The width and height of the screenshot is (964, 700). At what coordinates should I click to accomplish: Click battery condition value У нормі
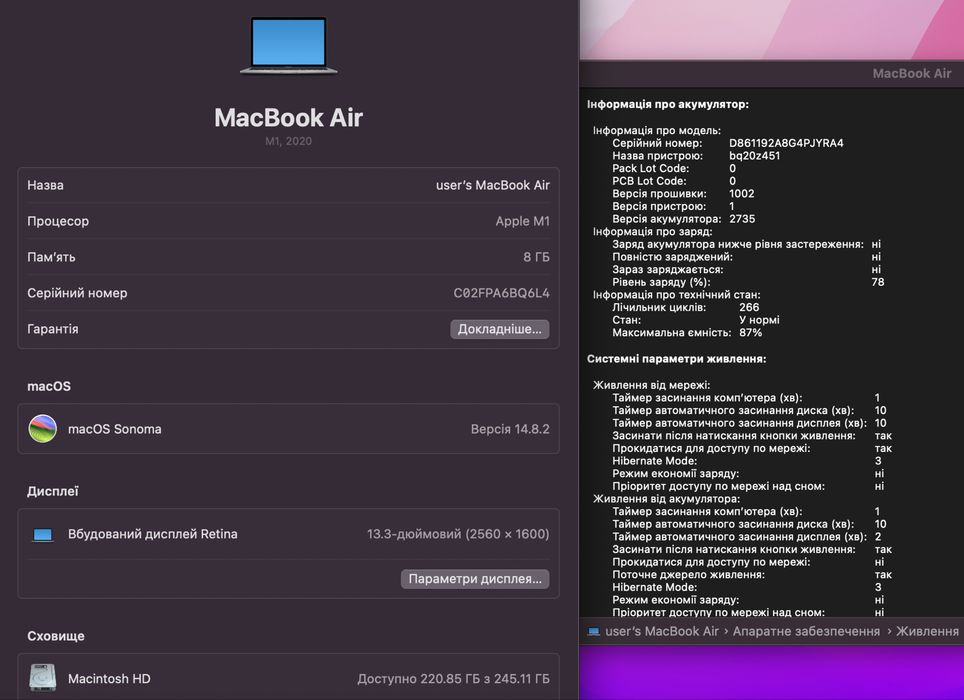tap(759, 320)
